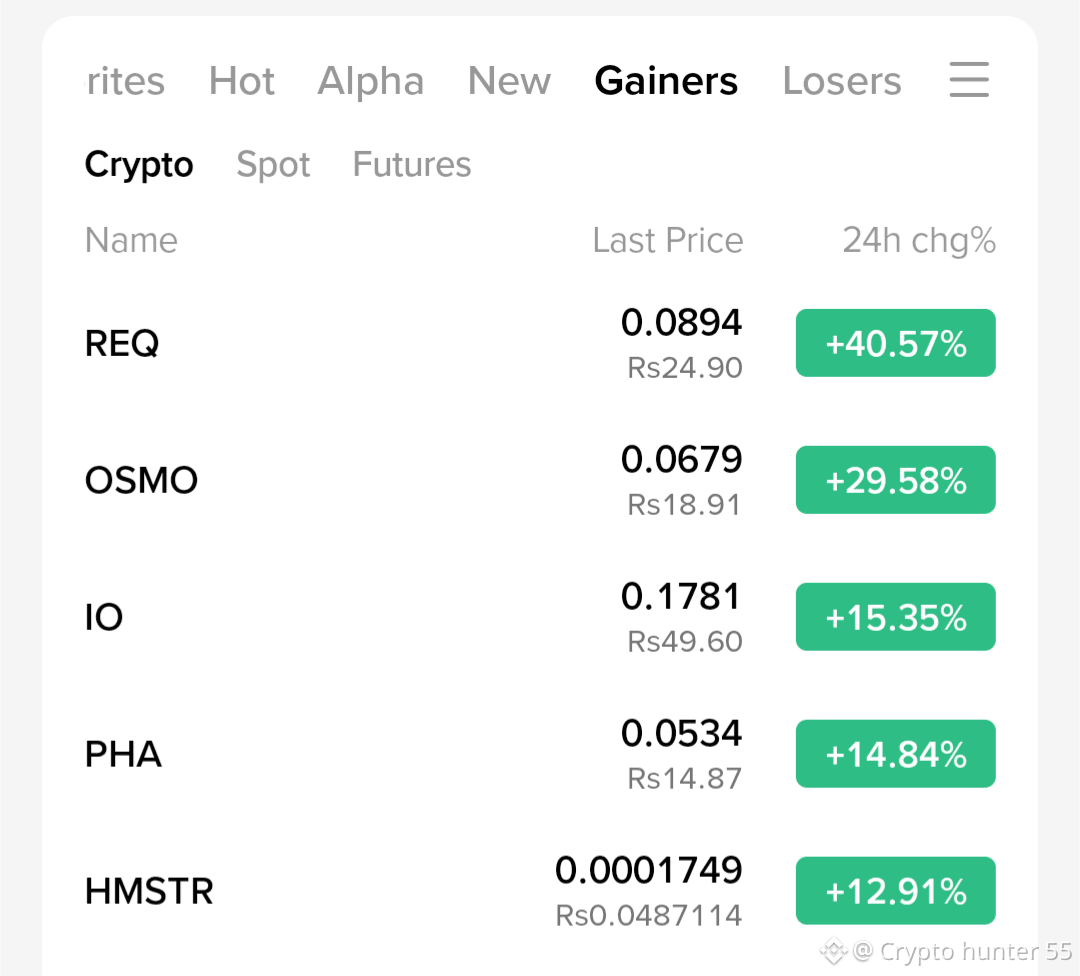Viewport: 1080px width, 976px height.
Task: Switch to the Alpha tab
Action: pos(371,81)
